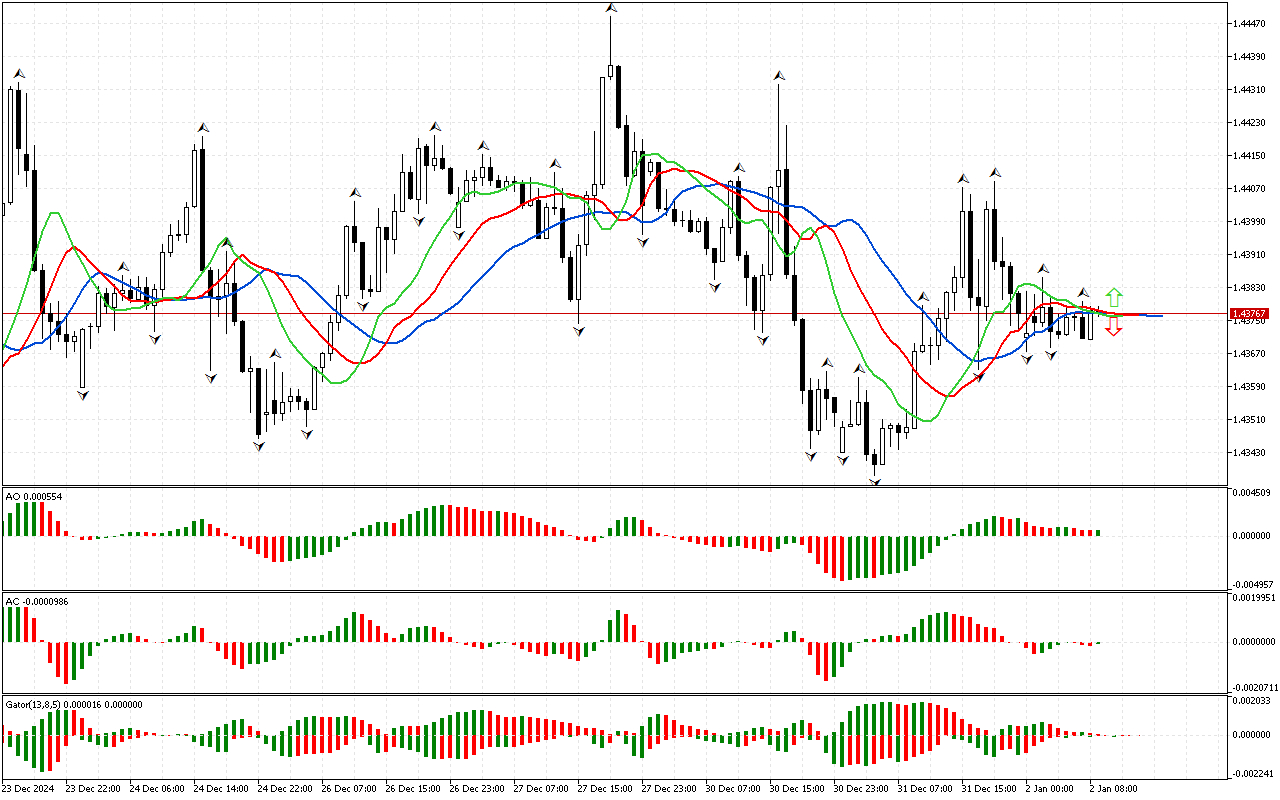Image resolution: width=1280 pixels, height=800 pixels.
Task: Click the 31 Dec 15:00 time label
Action: (x=989, y=789)
